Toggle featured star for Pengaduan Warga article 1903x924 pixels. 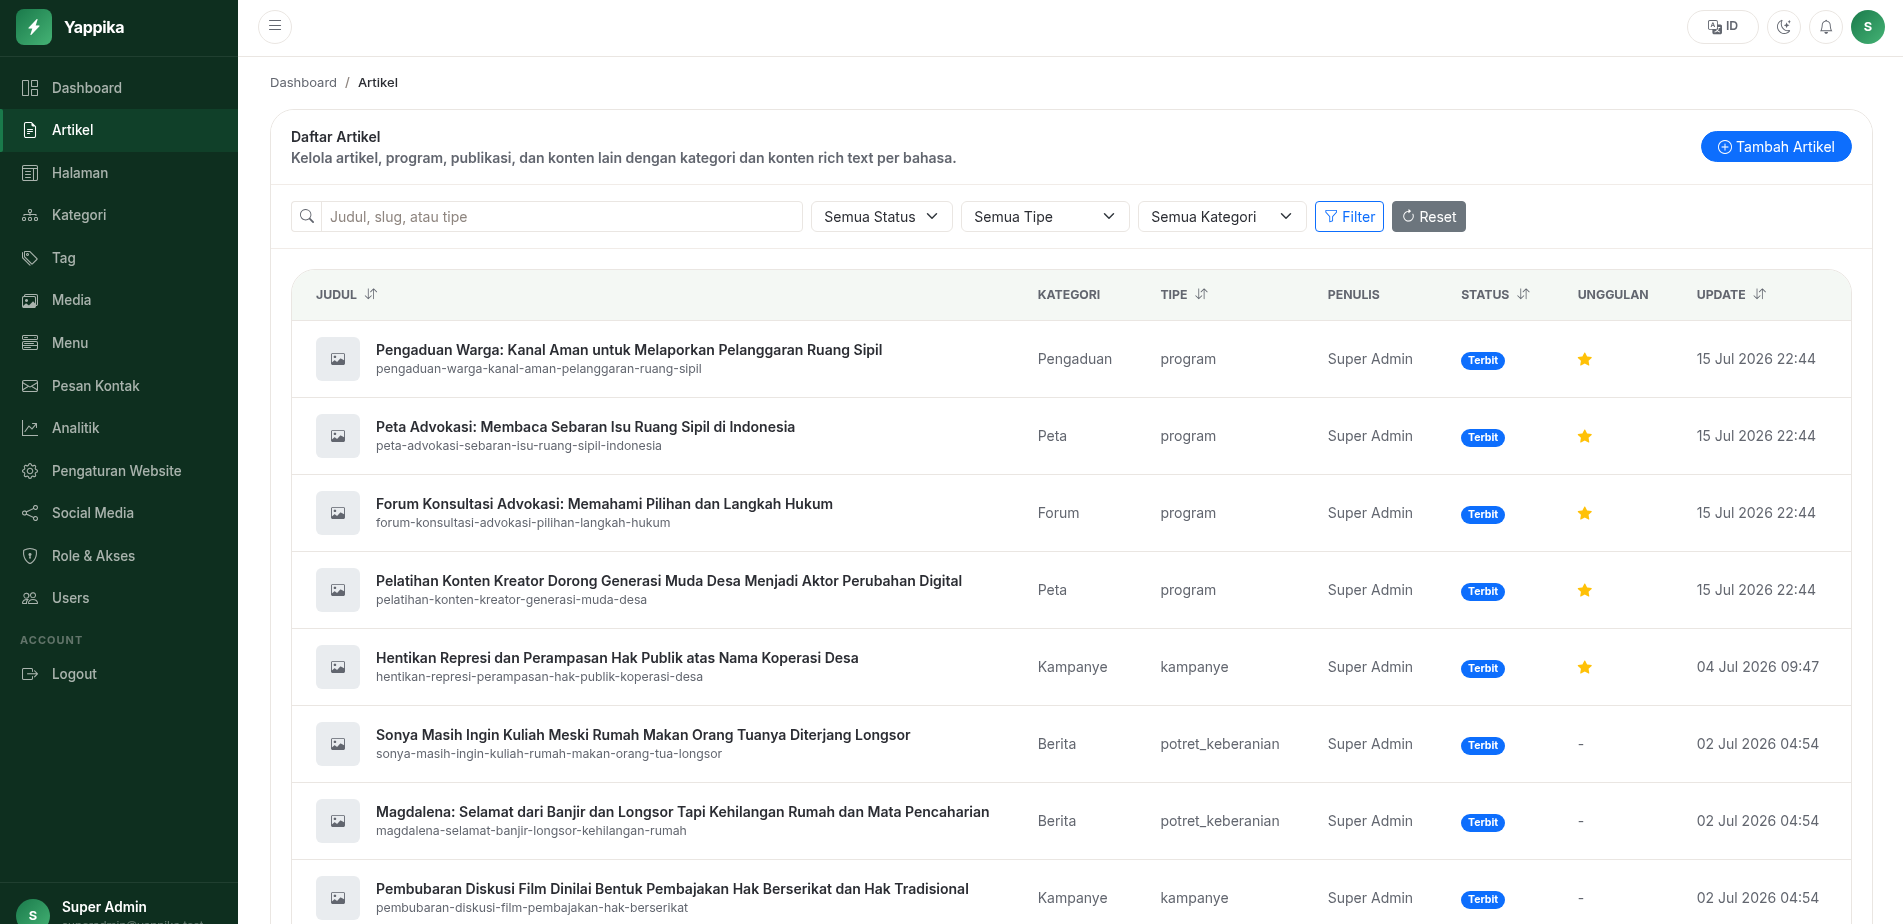pos(1585,359)
